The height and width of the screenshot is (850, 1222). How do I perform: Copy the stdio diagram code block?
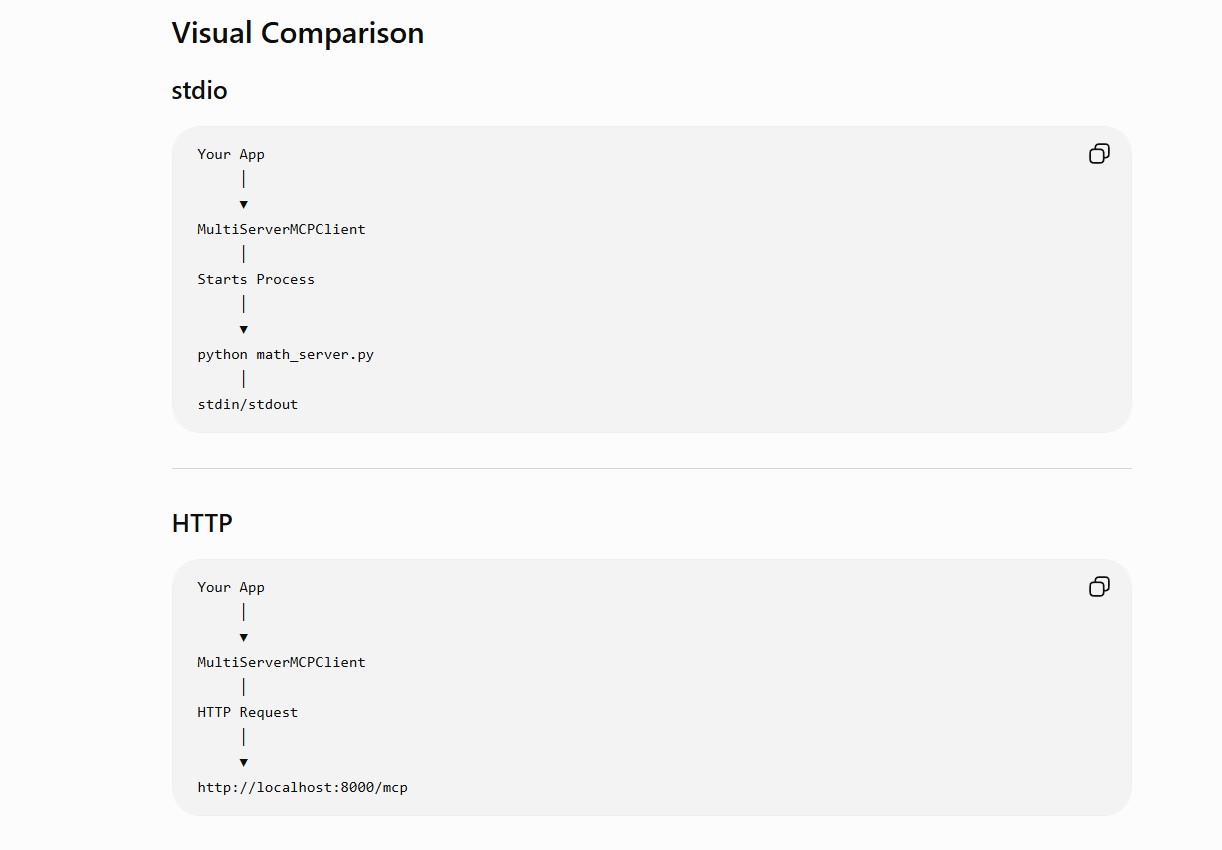1099,154
